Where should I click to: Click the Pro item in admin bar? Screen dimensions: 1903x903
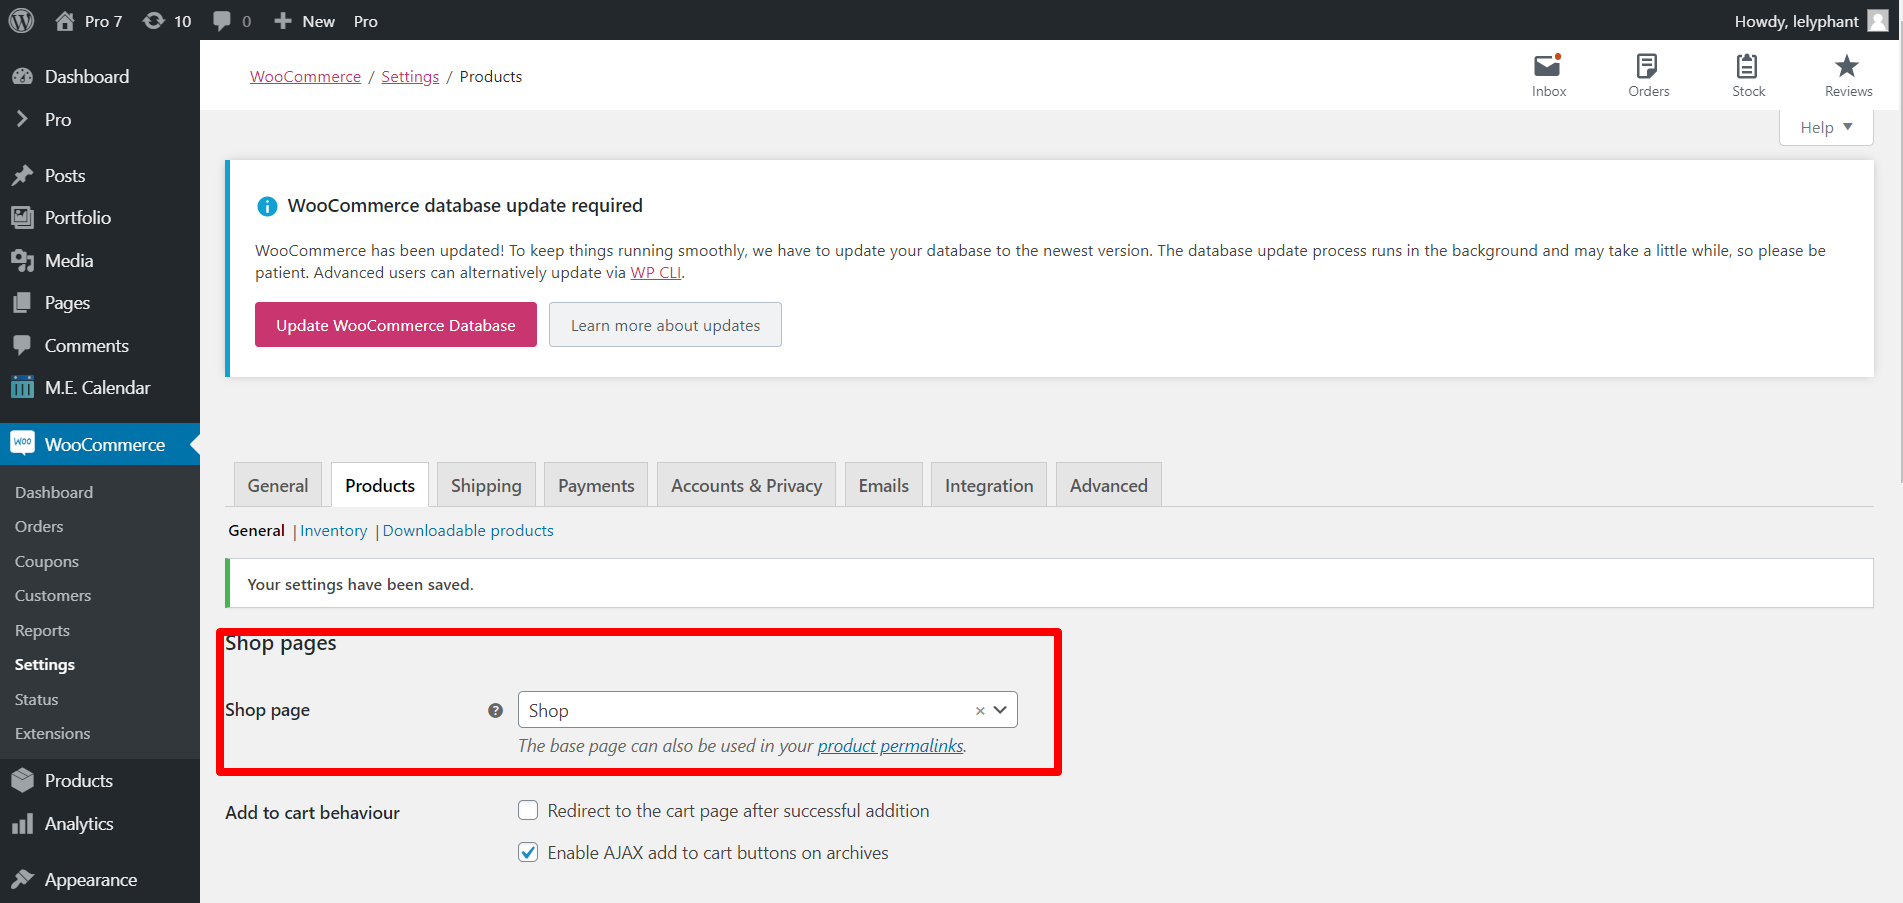click(366, 21)
